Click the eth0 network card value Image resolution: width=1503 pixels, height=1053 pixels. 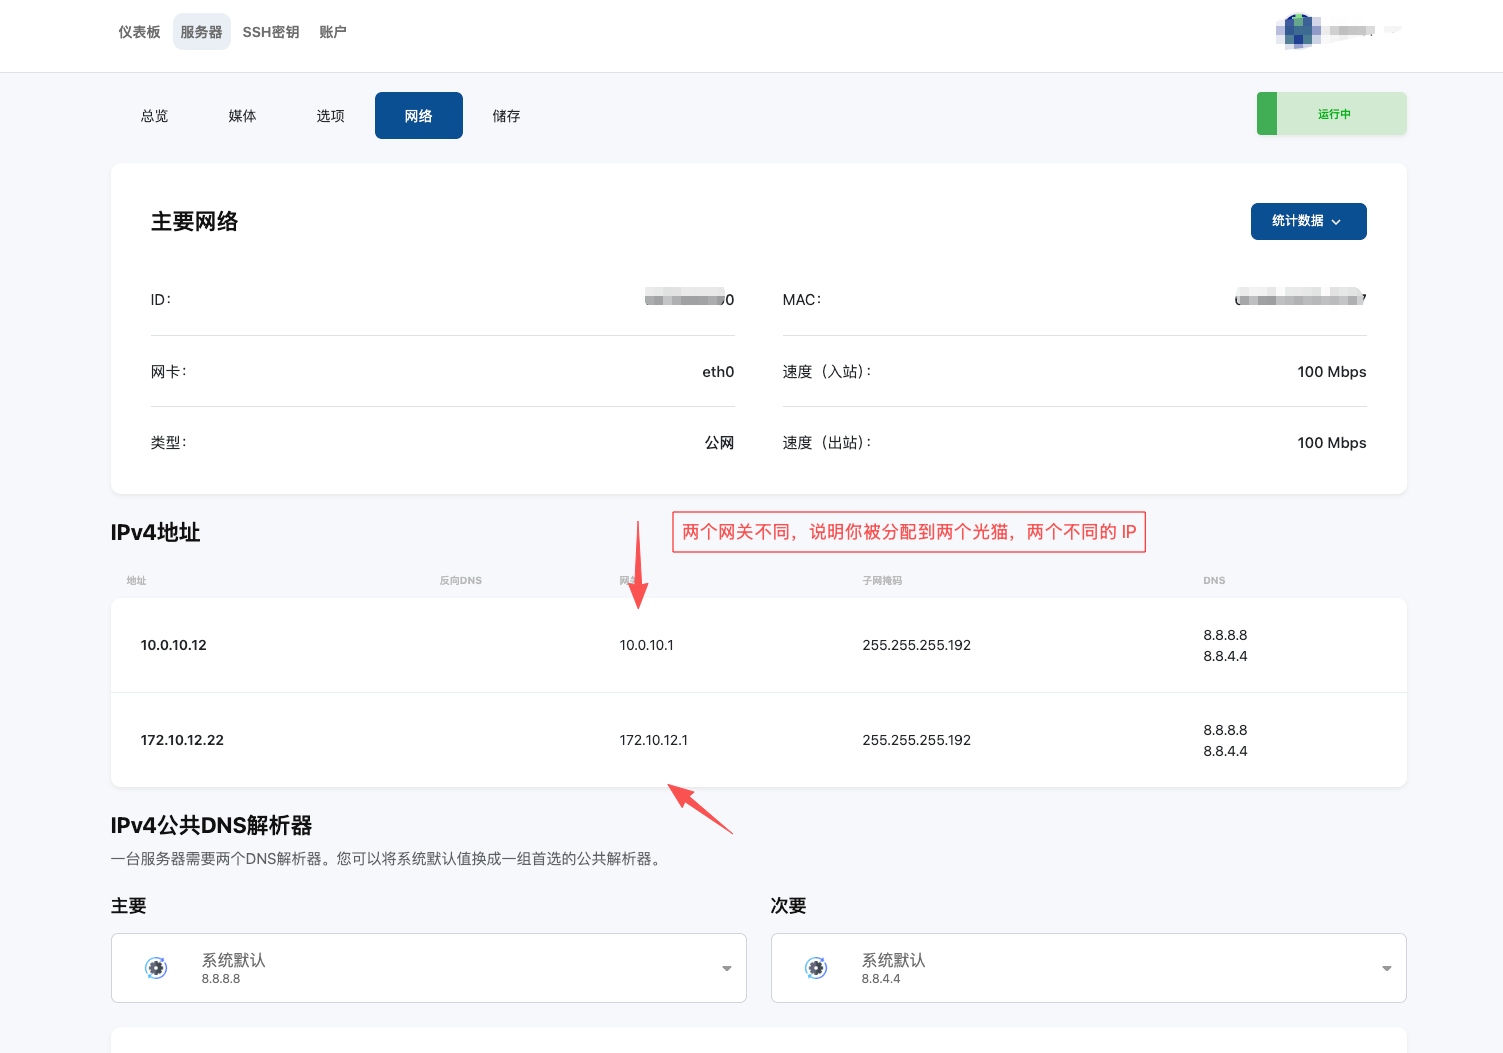718,372
